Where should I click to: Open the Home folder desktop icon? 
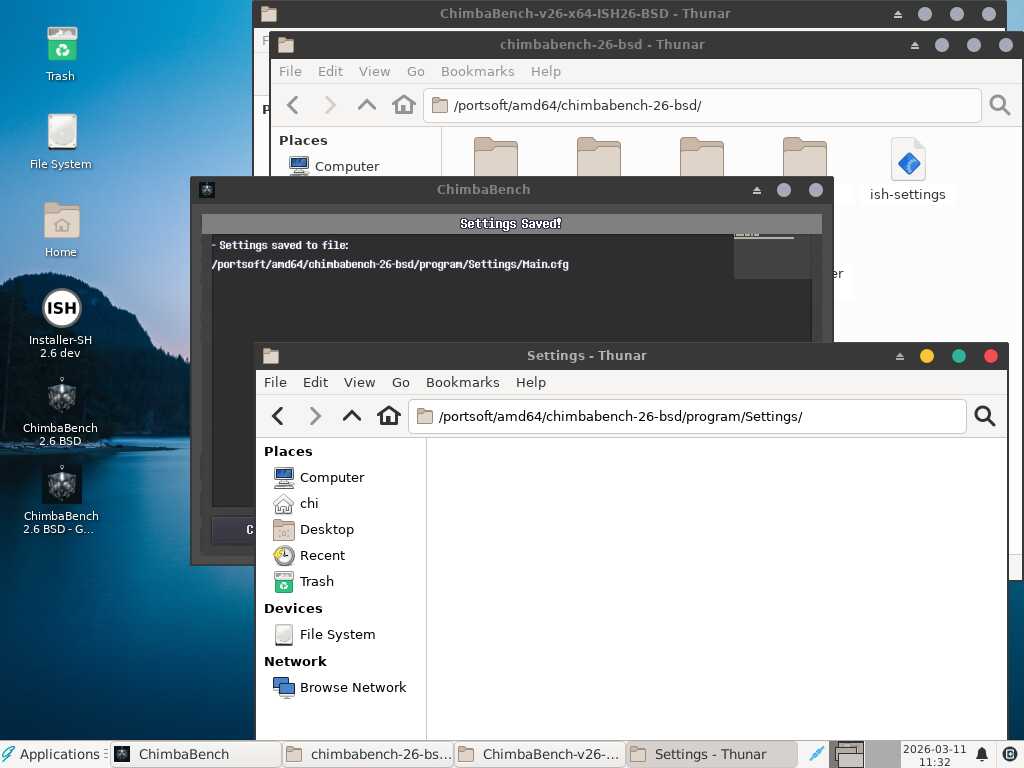[61, 230]
